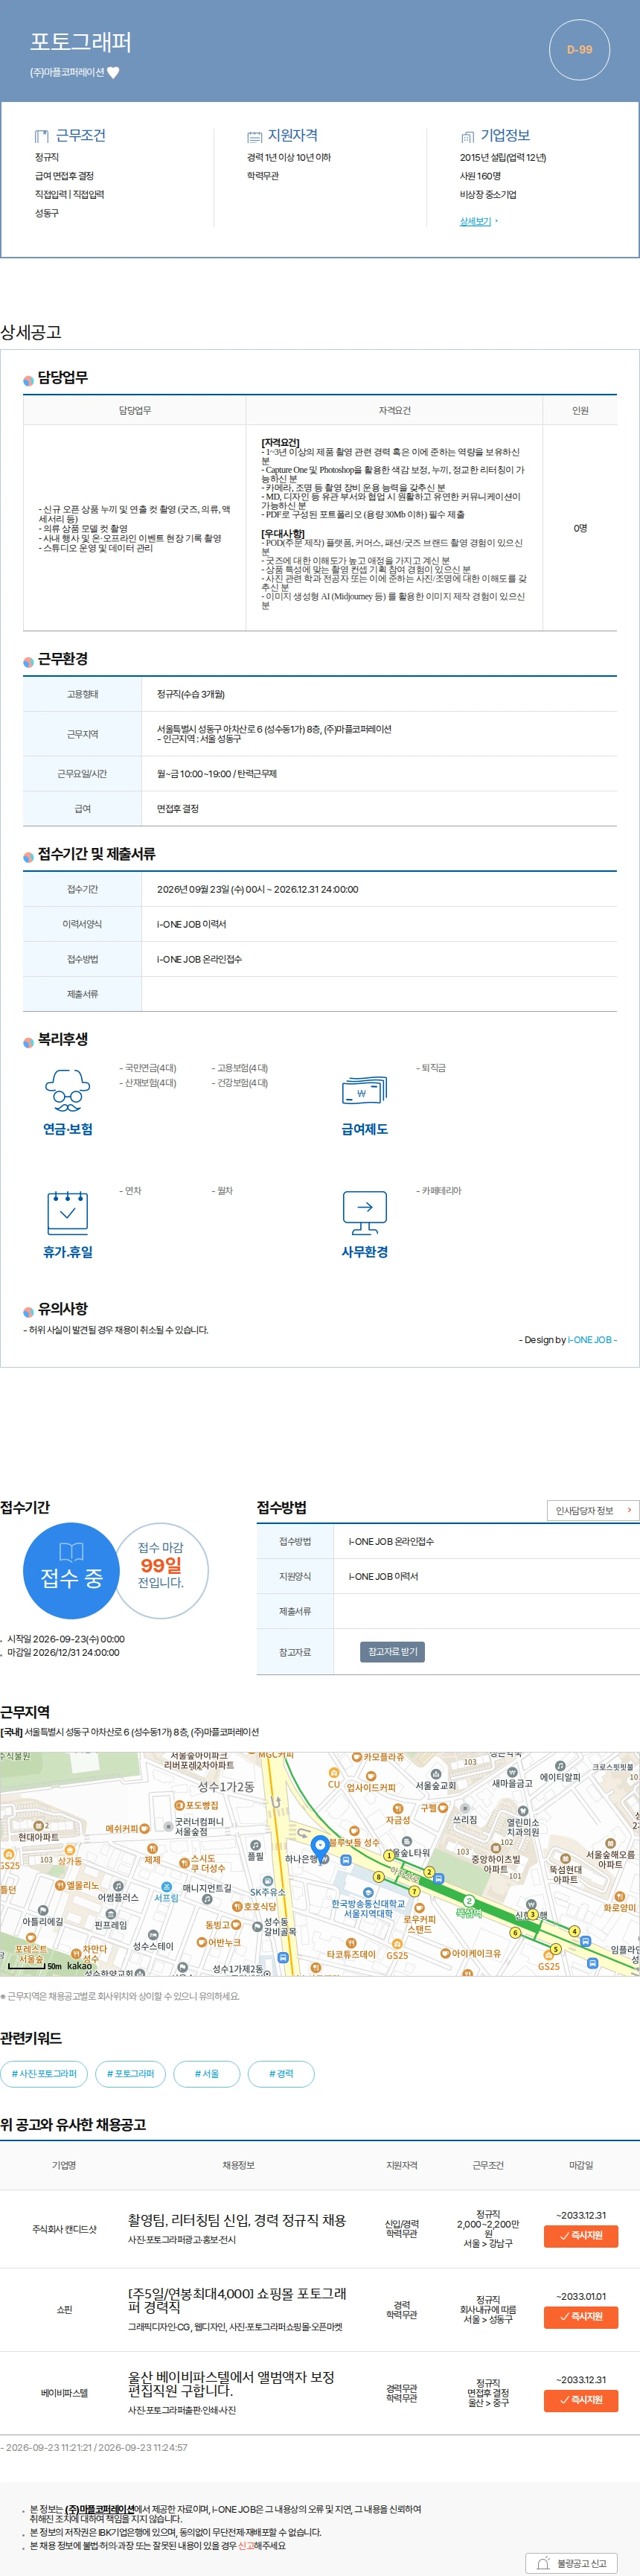This screenshot has height=2576, width=640.
Task: Select the #경력 keyword tag
Action: (x=281, y=2073)
